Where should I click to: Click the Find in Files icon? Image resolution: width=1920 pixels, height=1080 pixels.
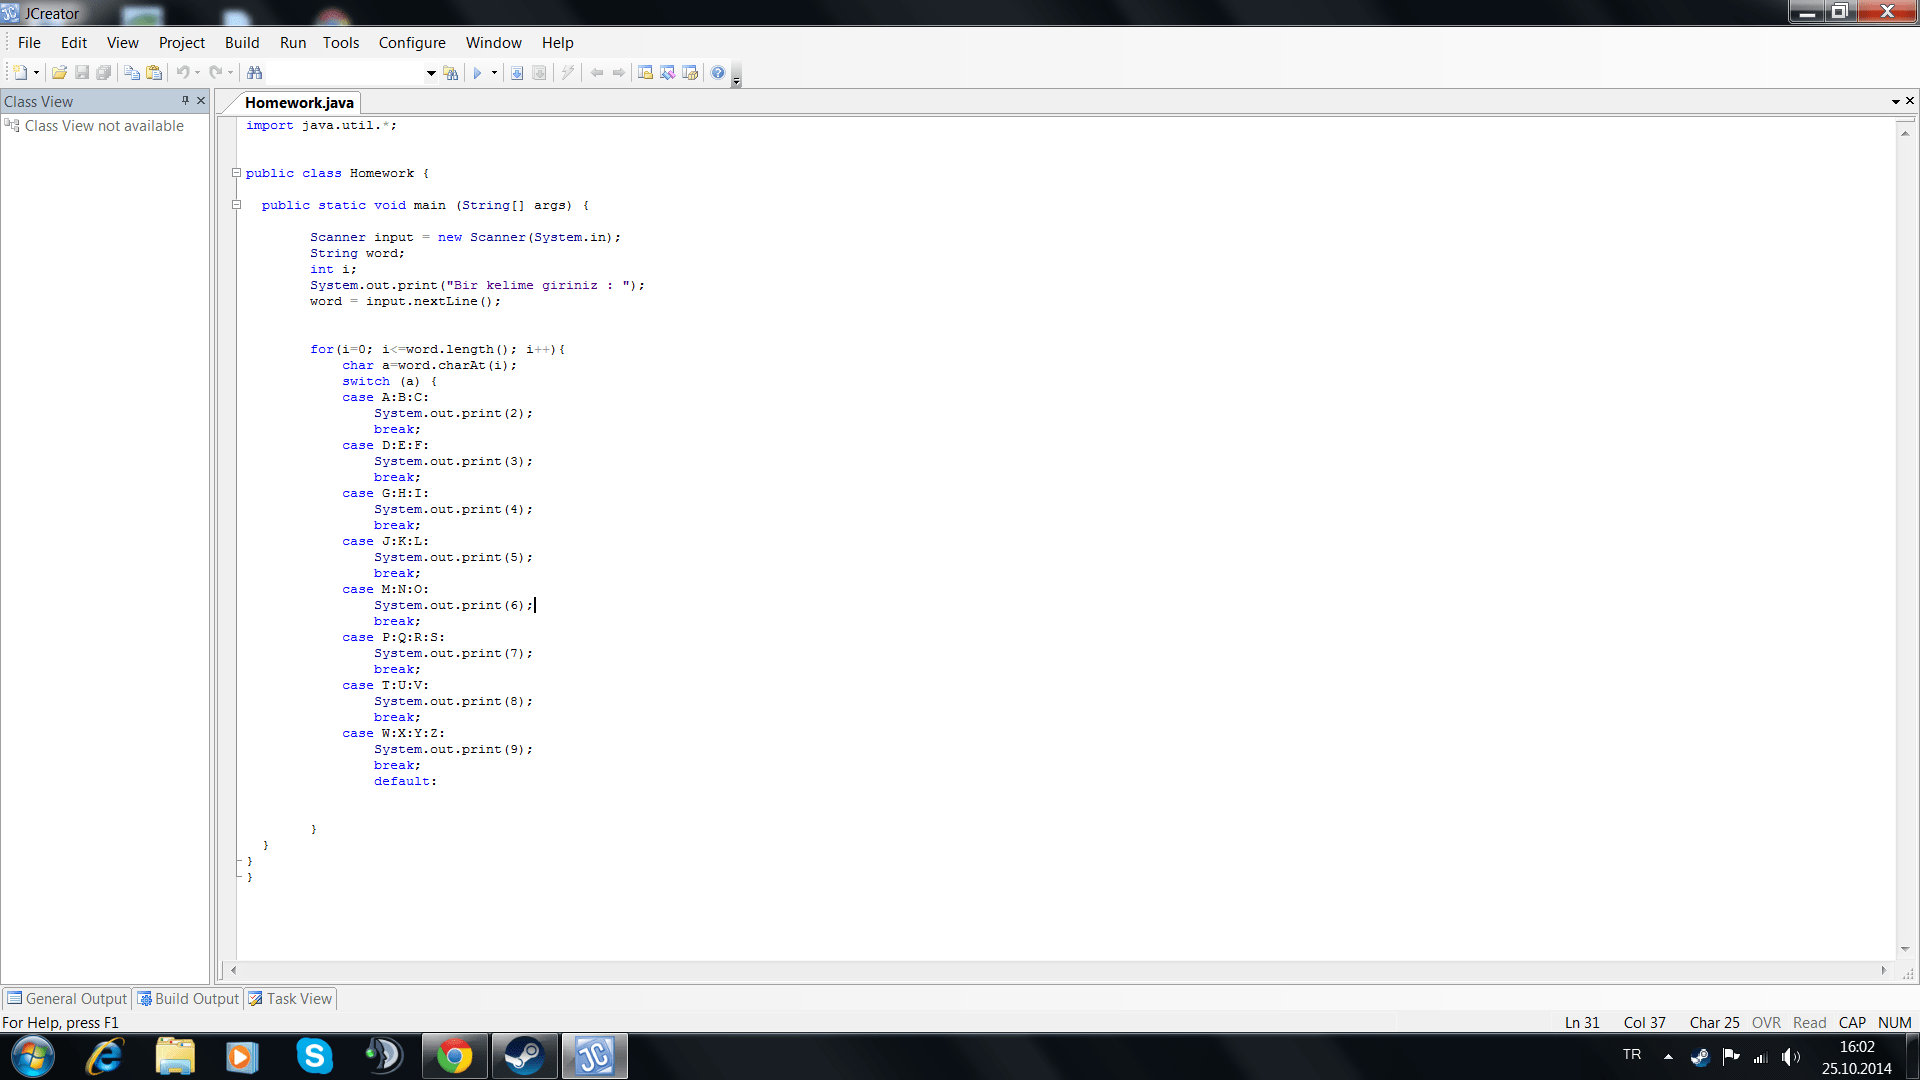[451, 72]
